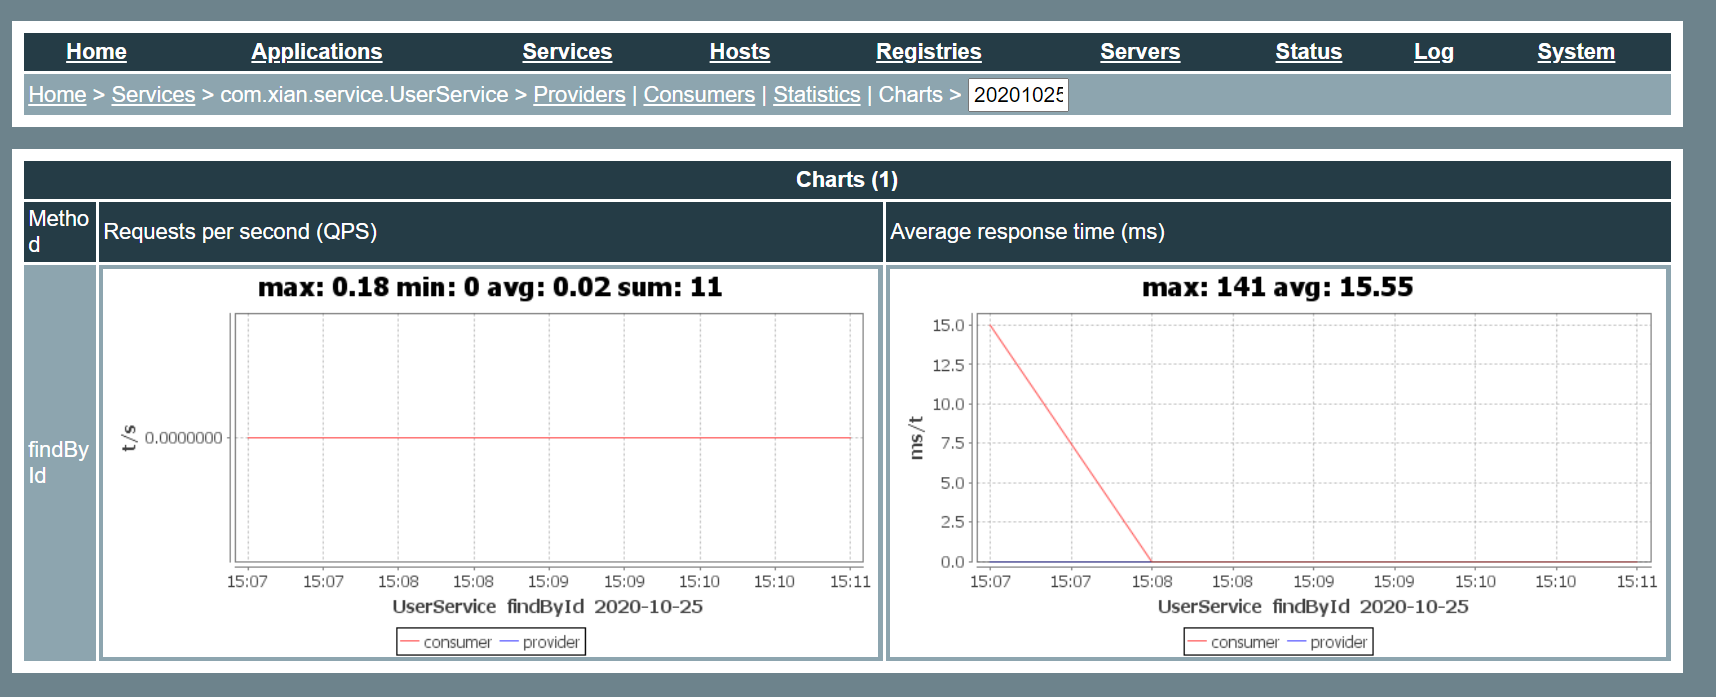Open the Providers link
Viewport: 1716px width, 697px height.
pos(579,95)
